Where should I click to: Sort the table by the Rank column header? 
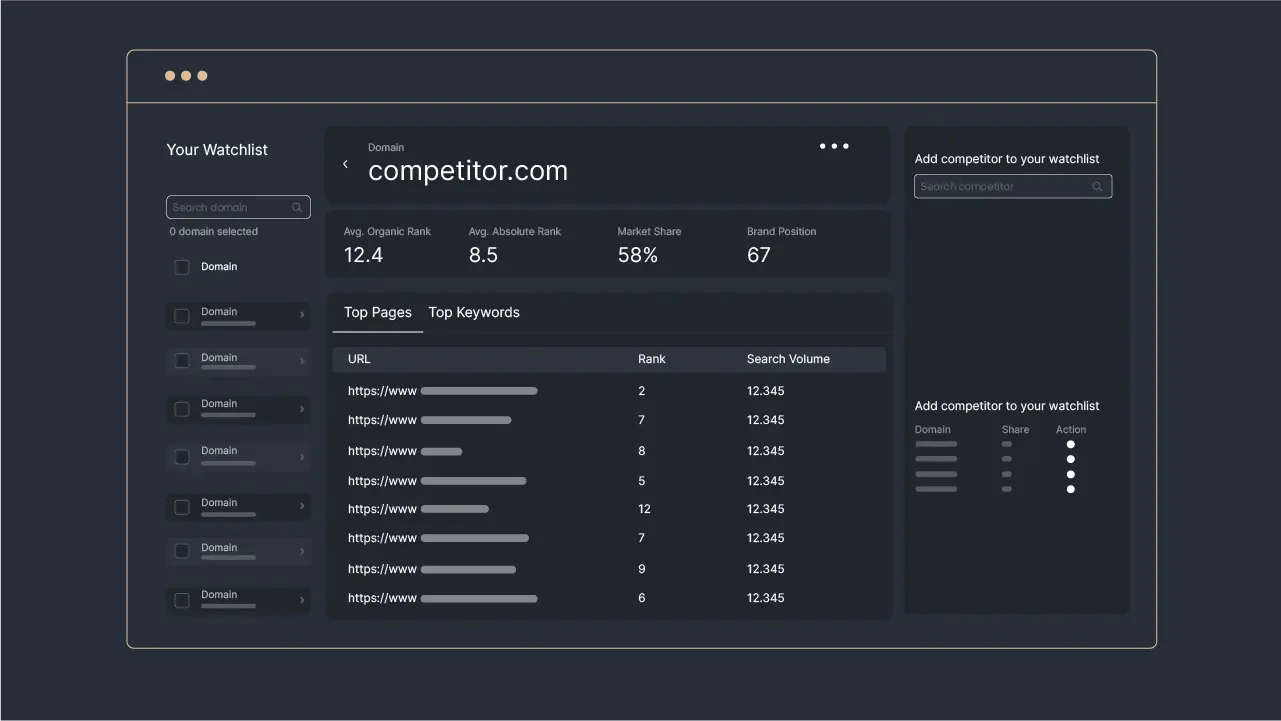[651, 359]
